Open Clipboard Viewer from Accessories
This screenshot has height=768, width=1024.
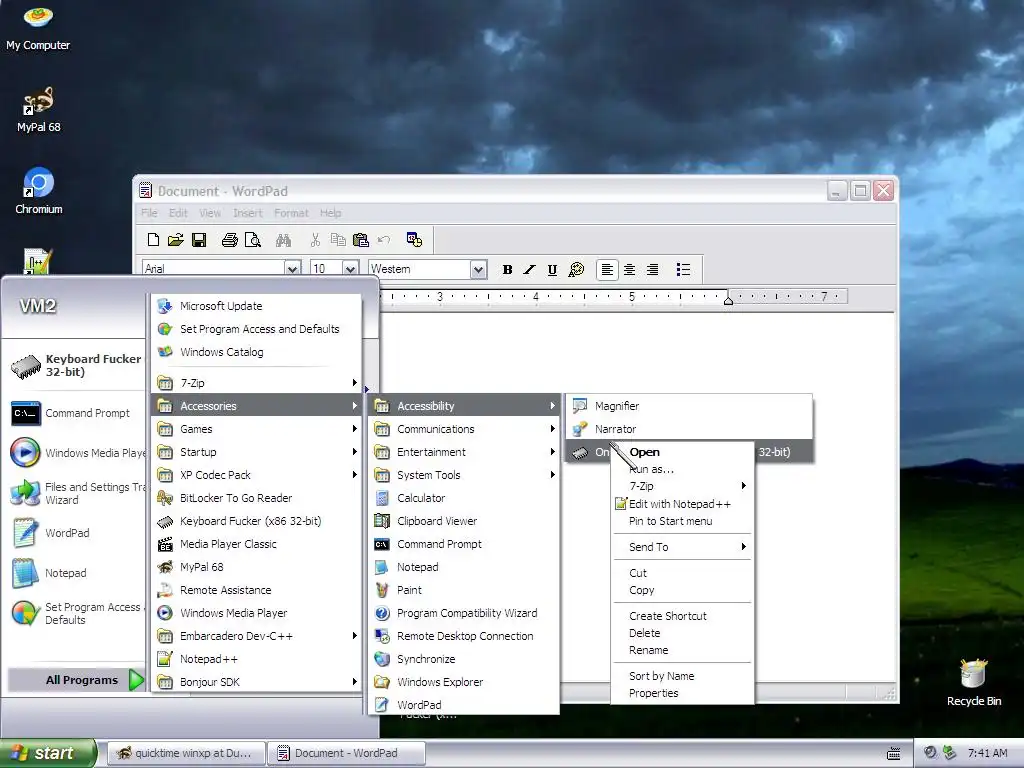coord(464,520)
